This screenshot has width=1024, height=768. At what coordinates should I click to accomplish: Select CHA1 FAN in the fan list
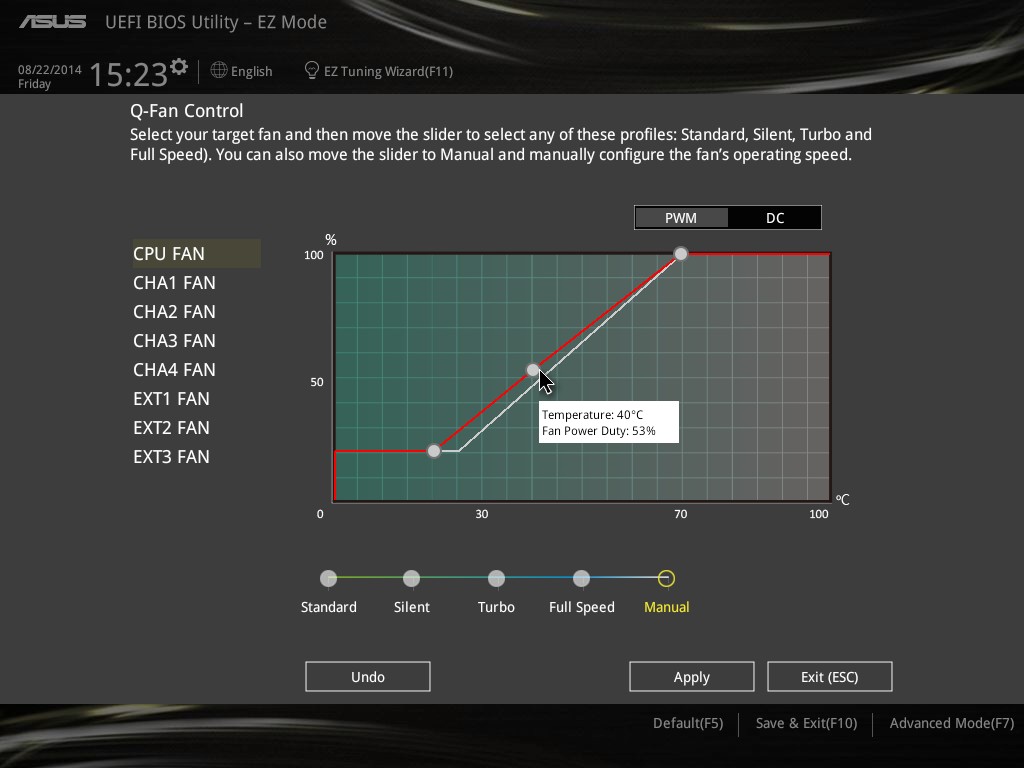click(174, 283)
